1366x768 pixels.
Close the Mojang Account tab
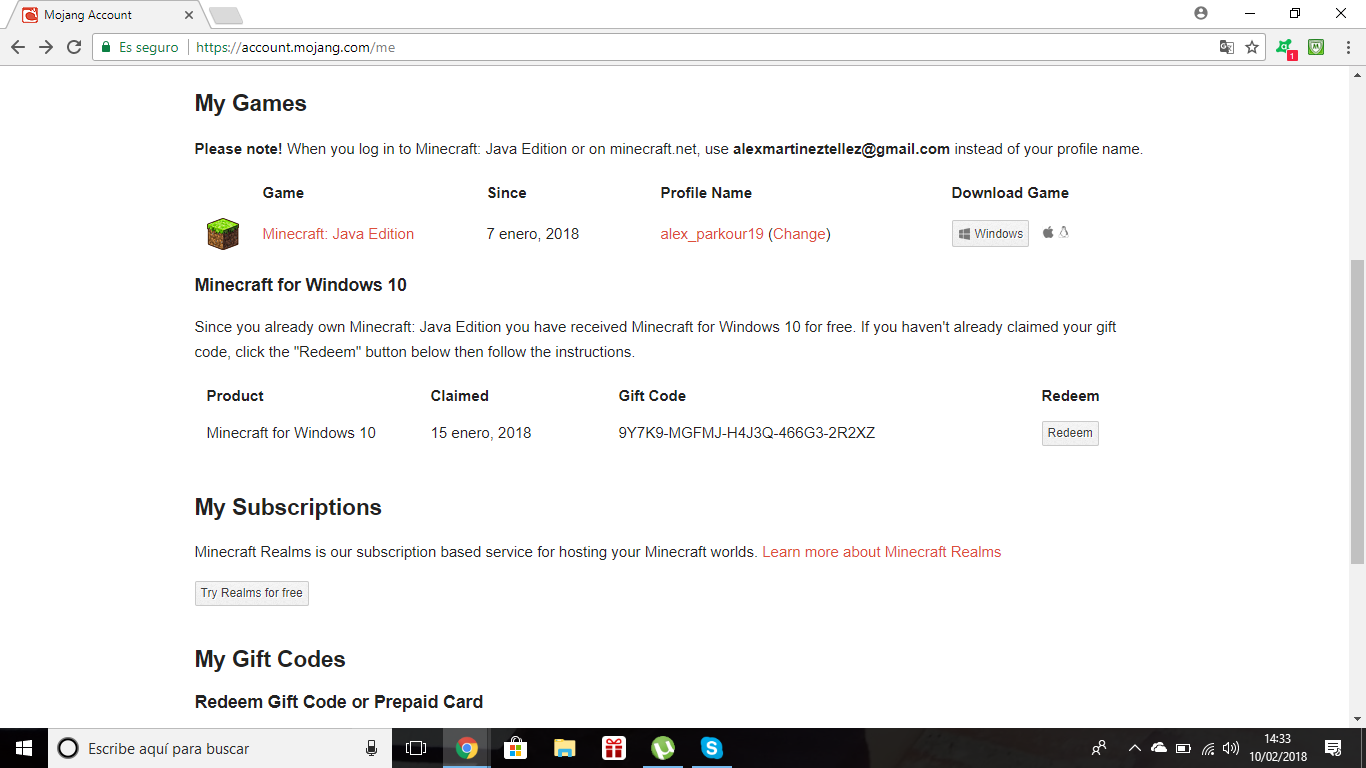click(189, 15)
